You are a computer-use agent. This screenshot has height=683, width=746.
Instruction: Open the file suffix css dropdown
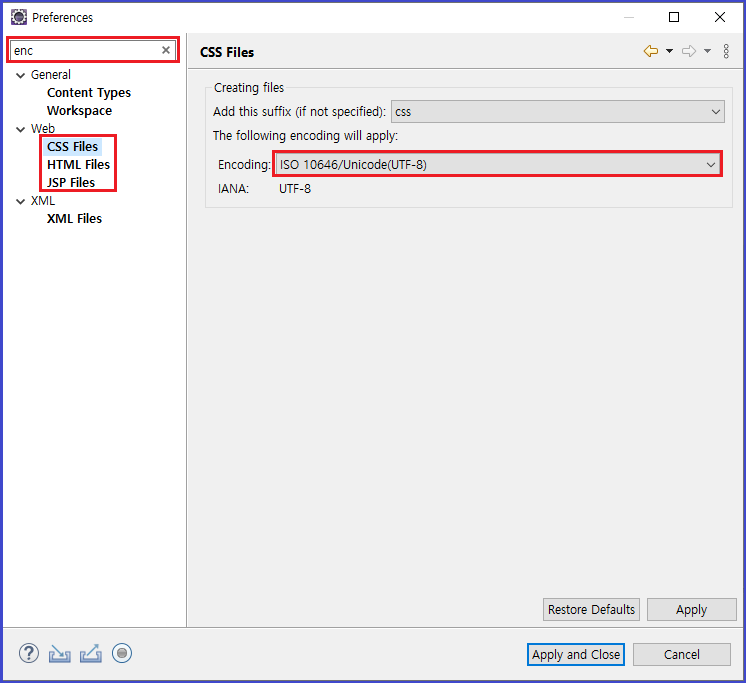tap(558, 112)
